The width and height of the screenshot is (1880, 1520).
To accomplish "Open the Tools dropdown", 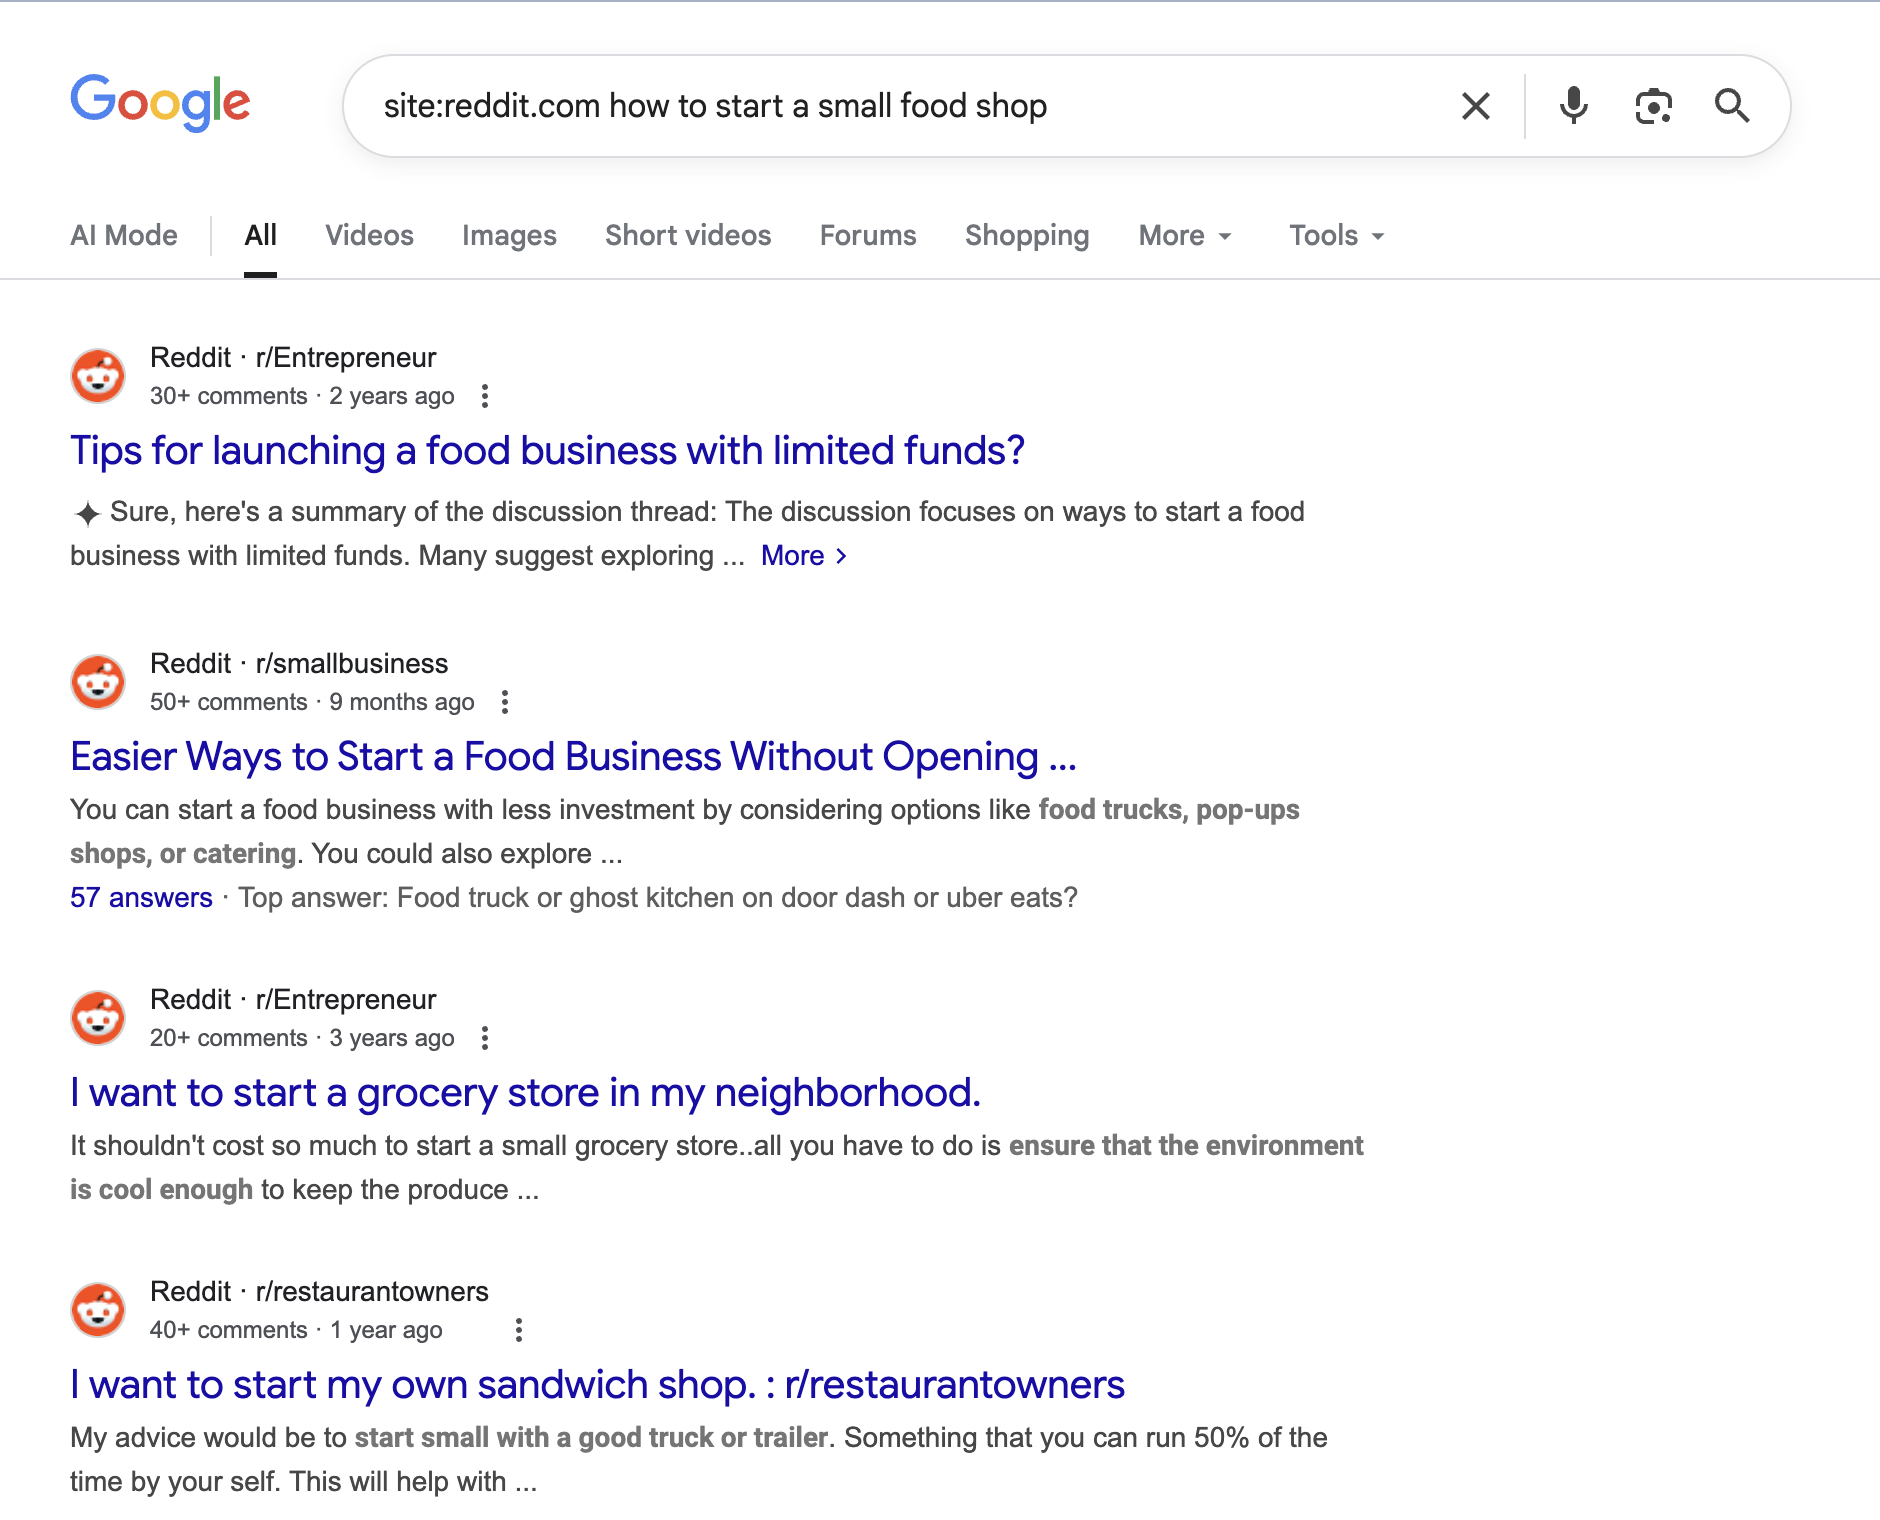I will coord(1334,235).
